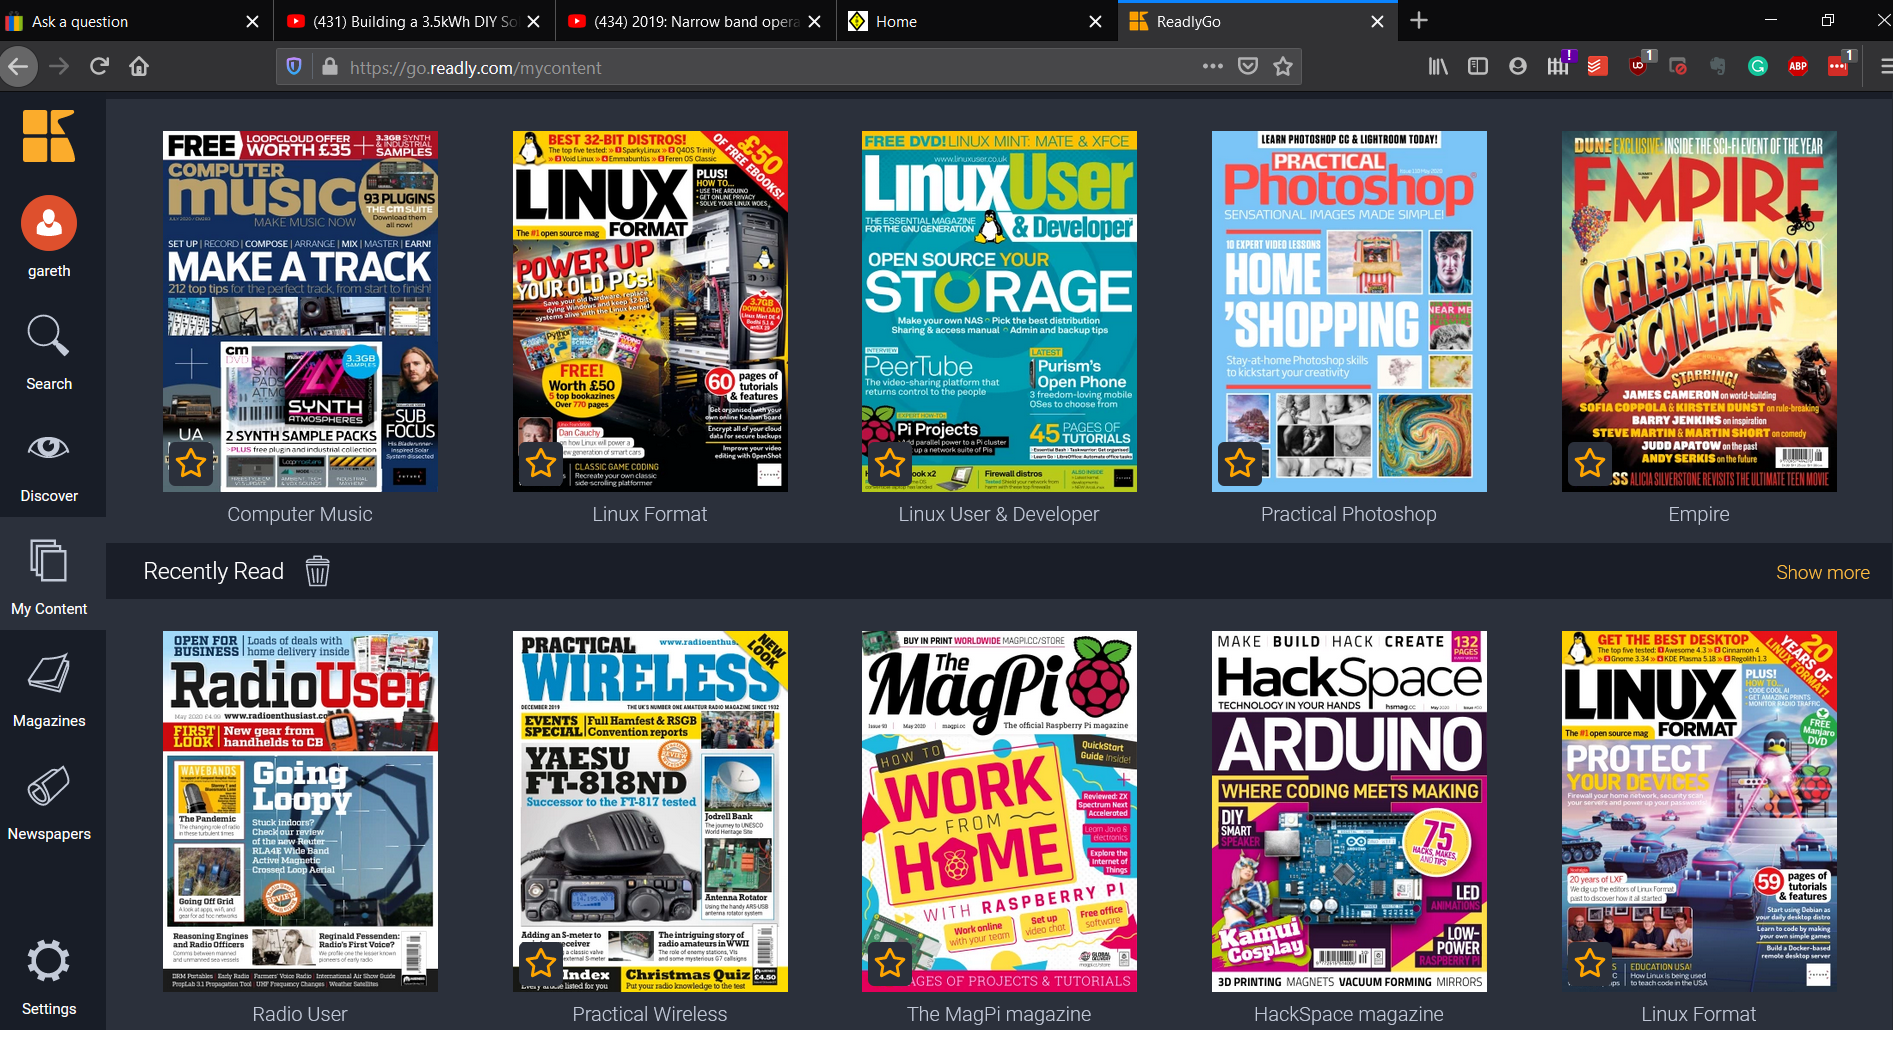The height and width of the screenshot is (1038, 1893).
Task: Click the browser forward arrow
Action: [59, 67]
